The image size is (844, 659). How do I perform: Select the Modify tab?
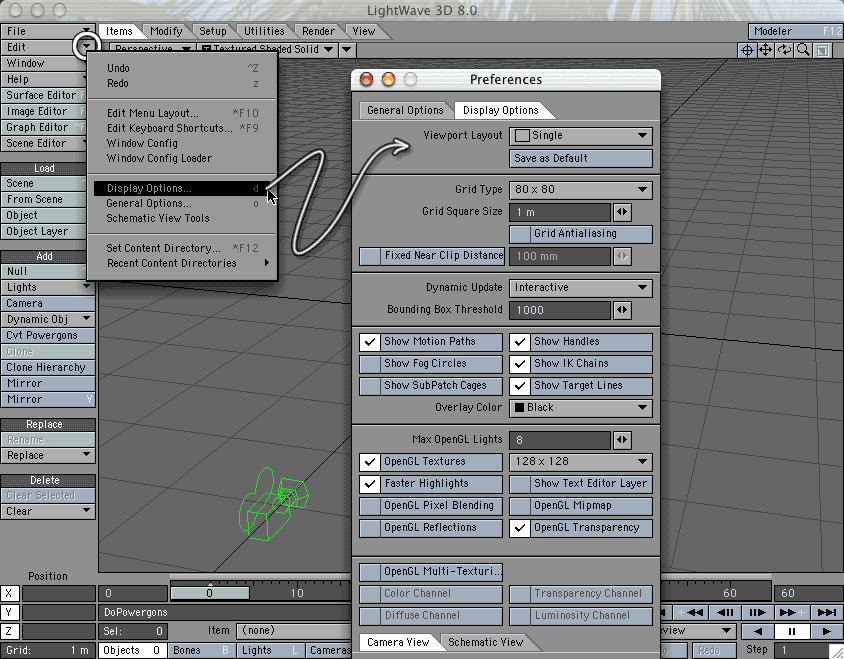(x=166, y=31)
